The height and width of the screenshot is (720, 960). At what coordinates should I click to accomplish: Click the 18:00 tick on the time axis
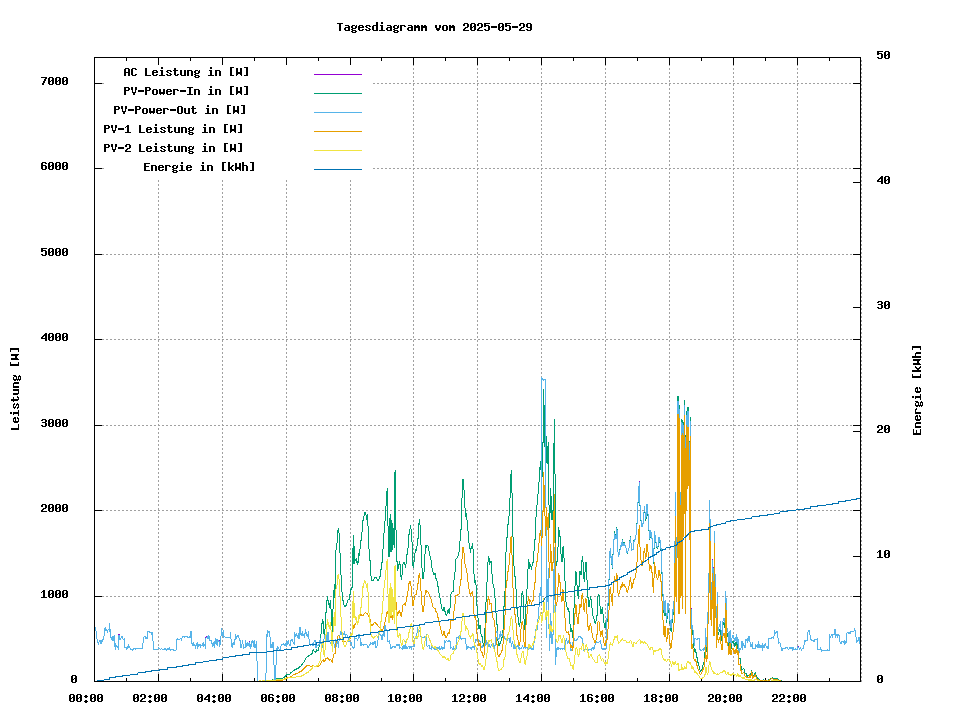click(661, 698)
